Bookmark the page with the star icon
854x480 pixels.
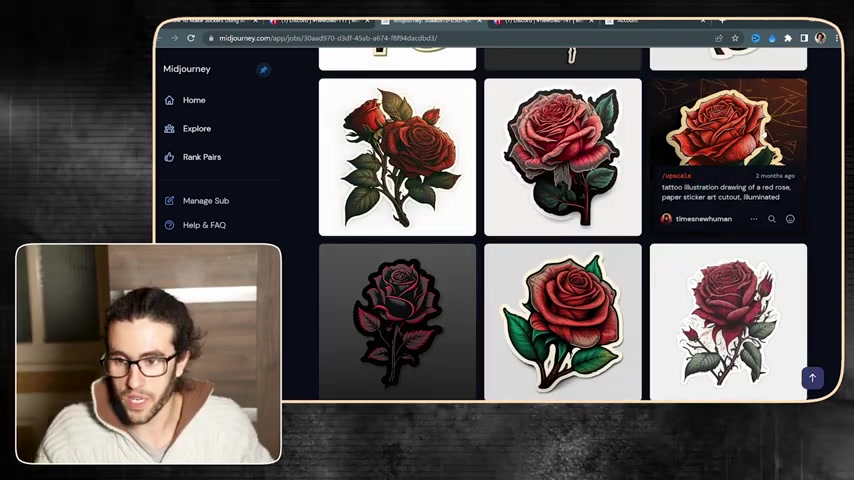(735, 38)
